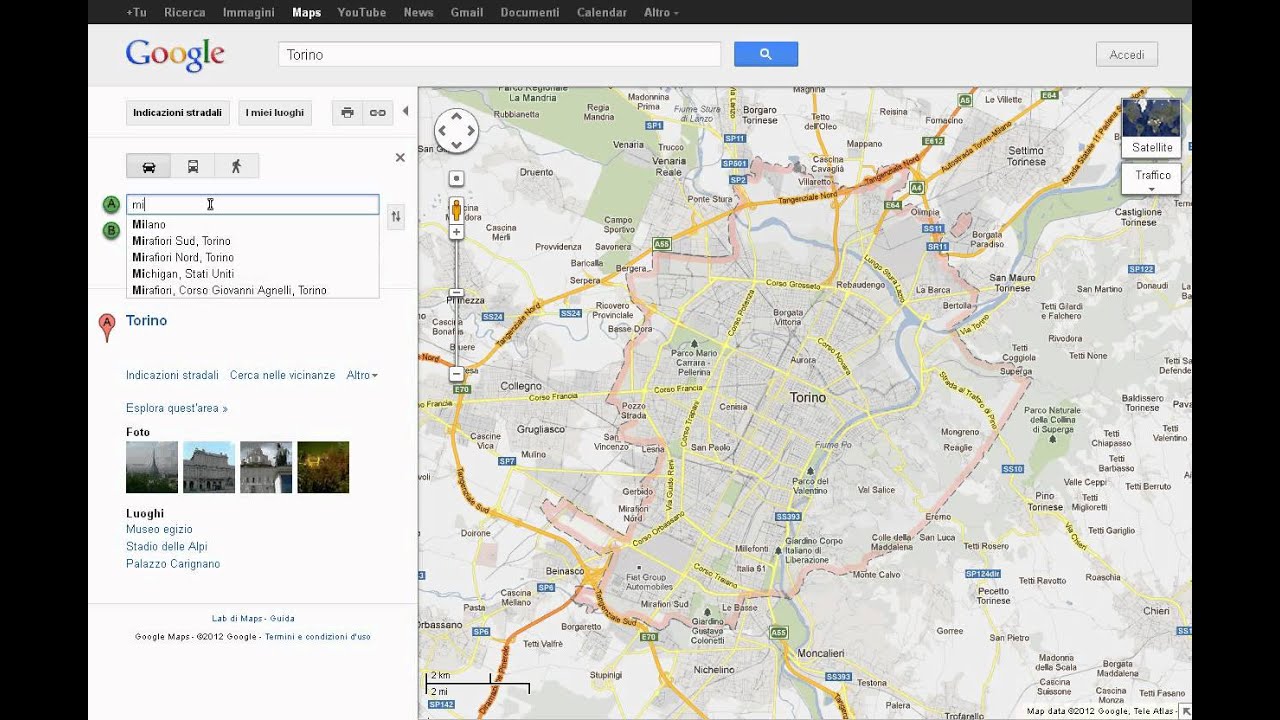Screen dimensions: 1280x720
Task: Collapse the side panel arrow
Action: [405, 112]
